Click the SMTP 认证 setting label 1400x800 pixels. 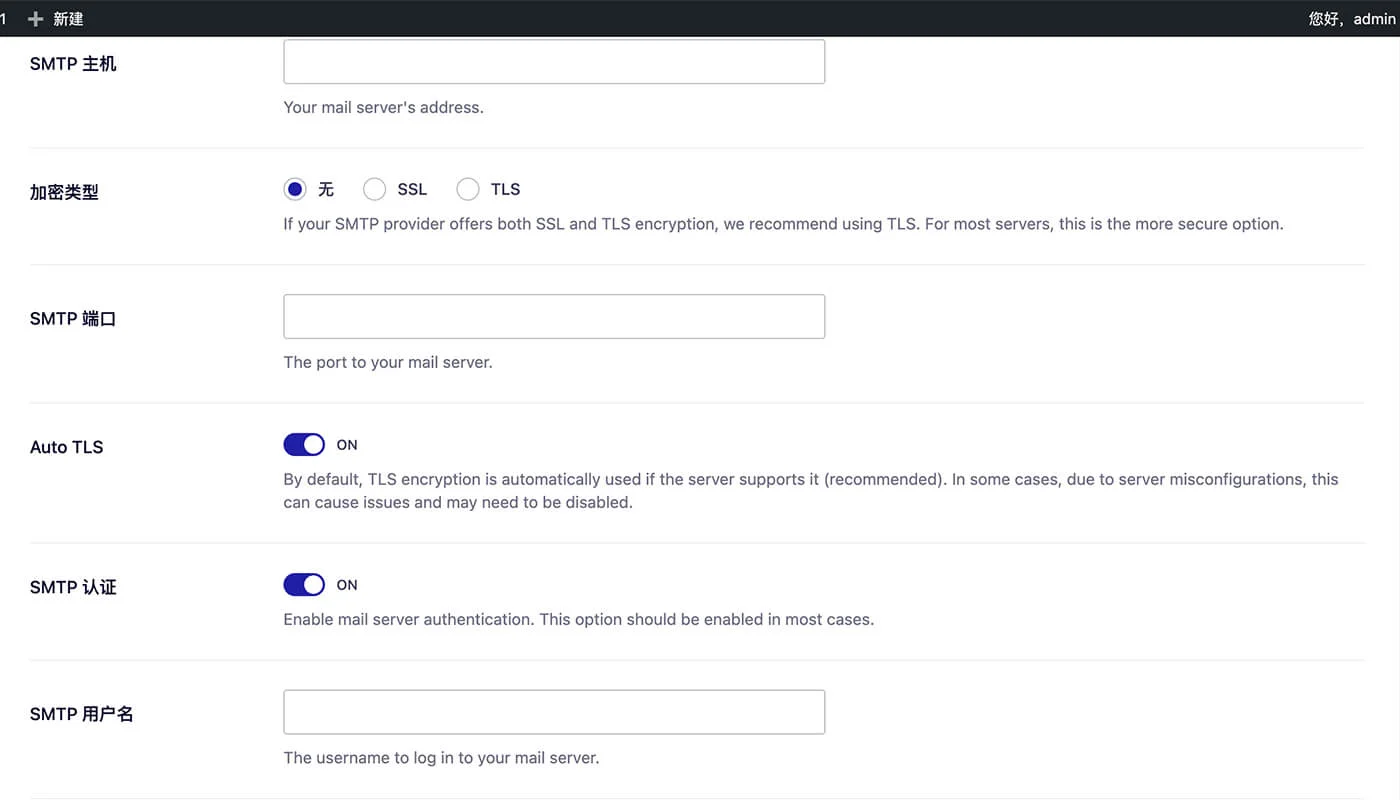73,587
